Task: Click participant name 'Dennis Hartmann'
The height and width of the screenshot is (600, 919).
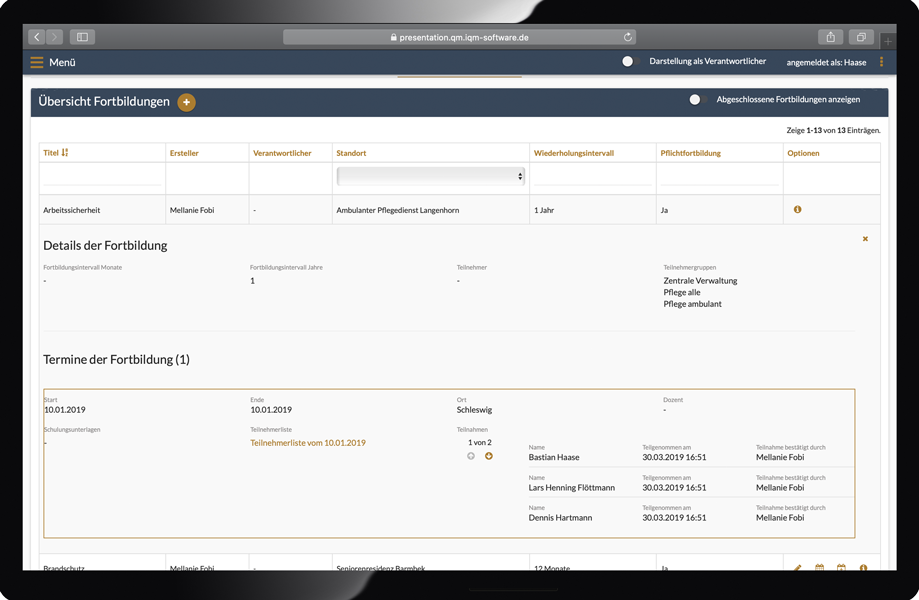Action: [560, 517]
